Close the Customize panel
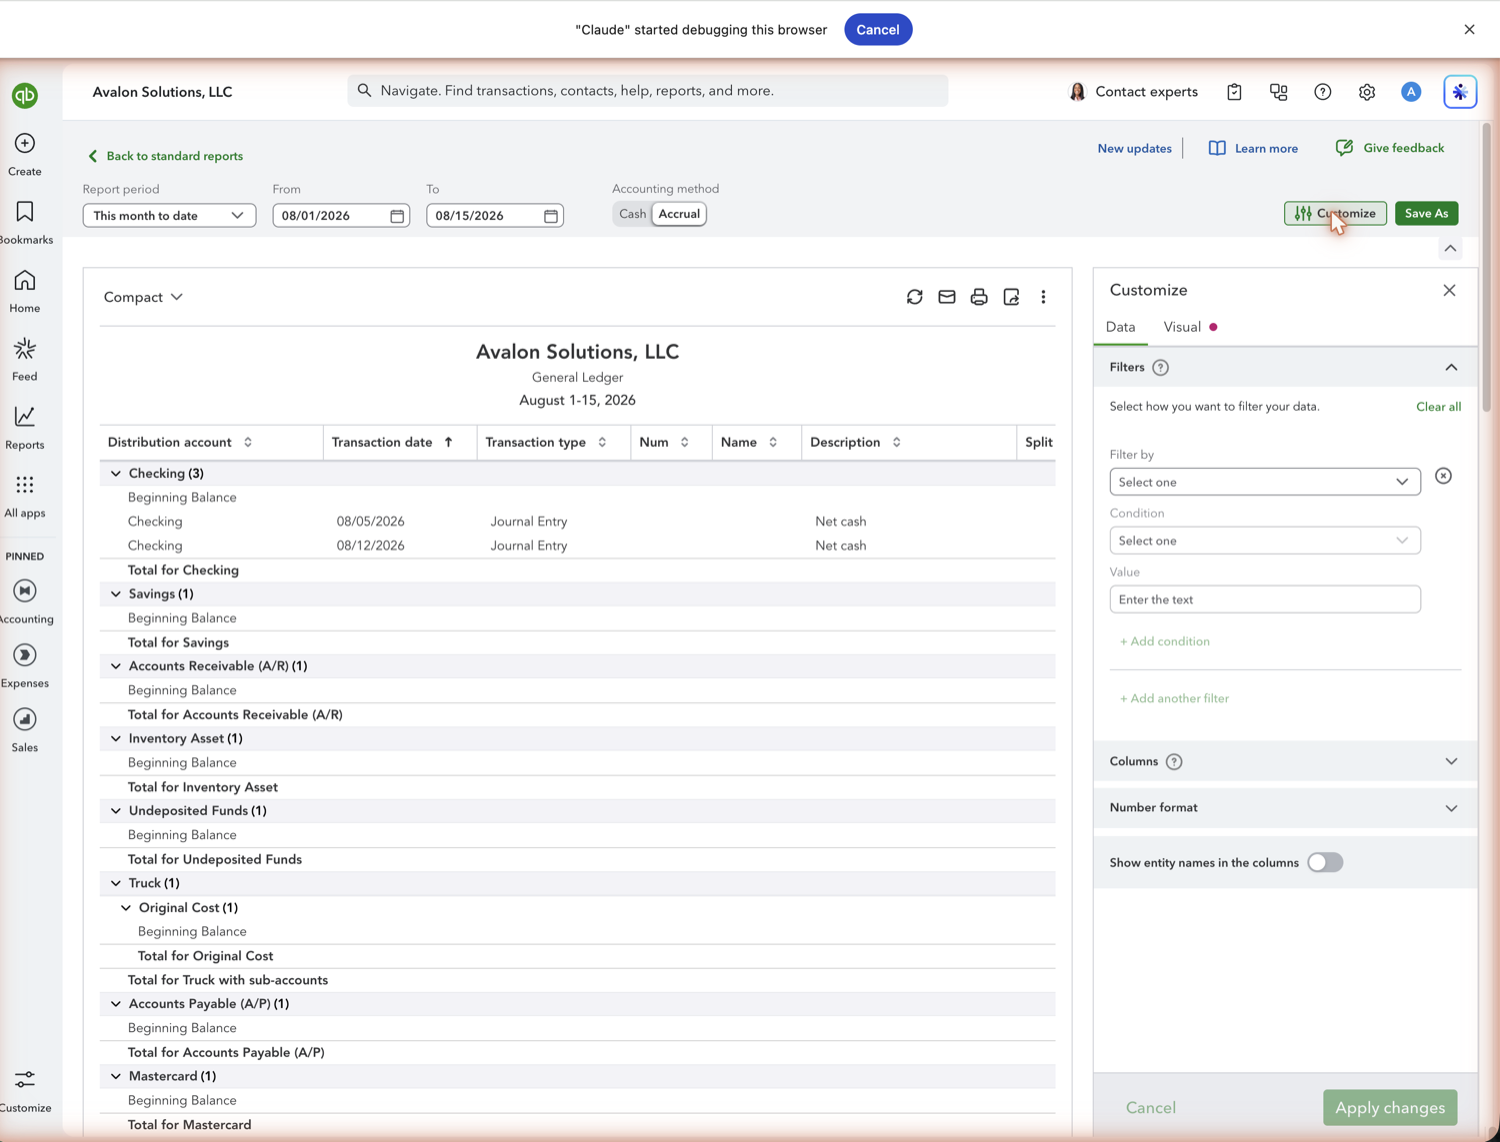 [1449, 290]
